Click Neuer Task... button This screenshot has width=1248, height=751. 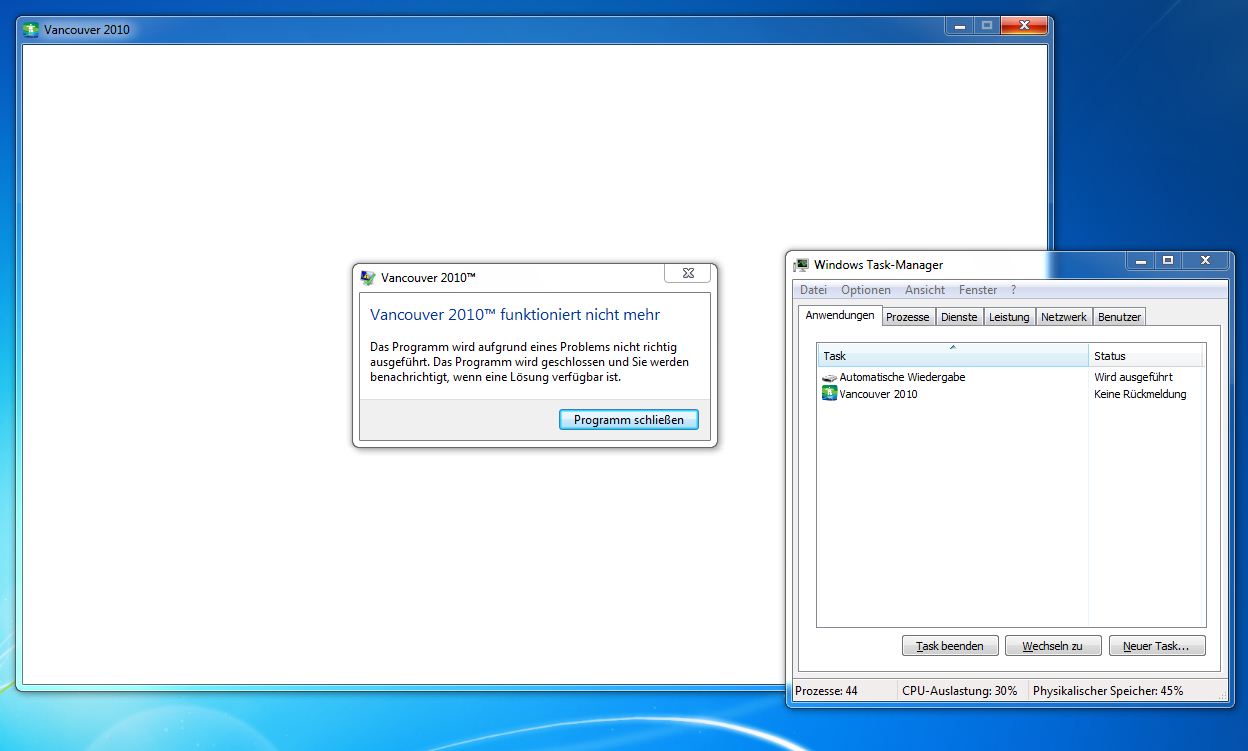pos(1157,646)
